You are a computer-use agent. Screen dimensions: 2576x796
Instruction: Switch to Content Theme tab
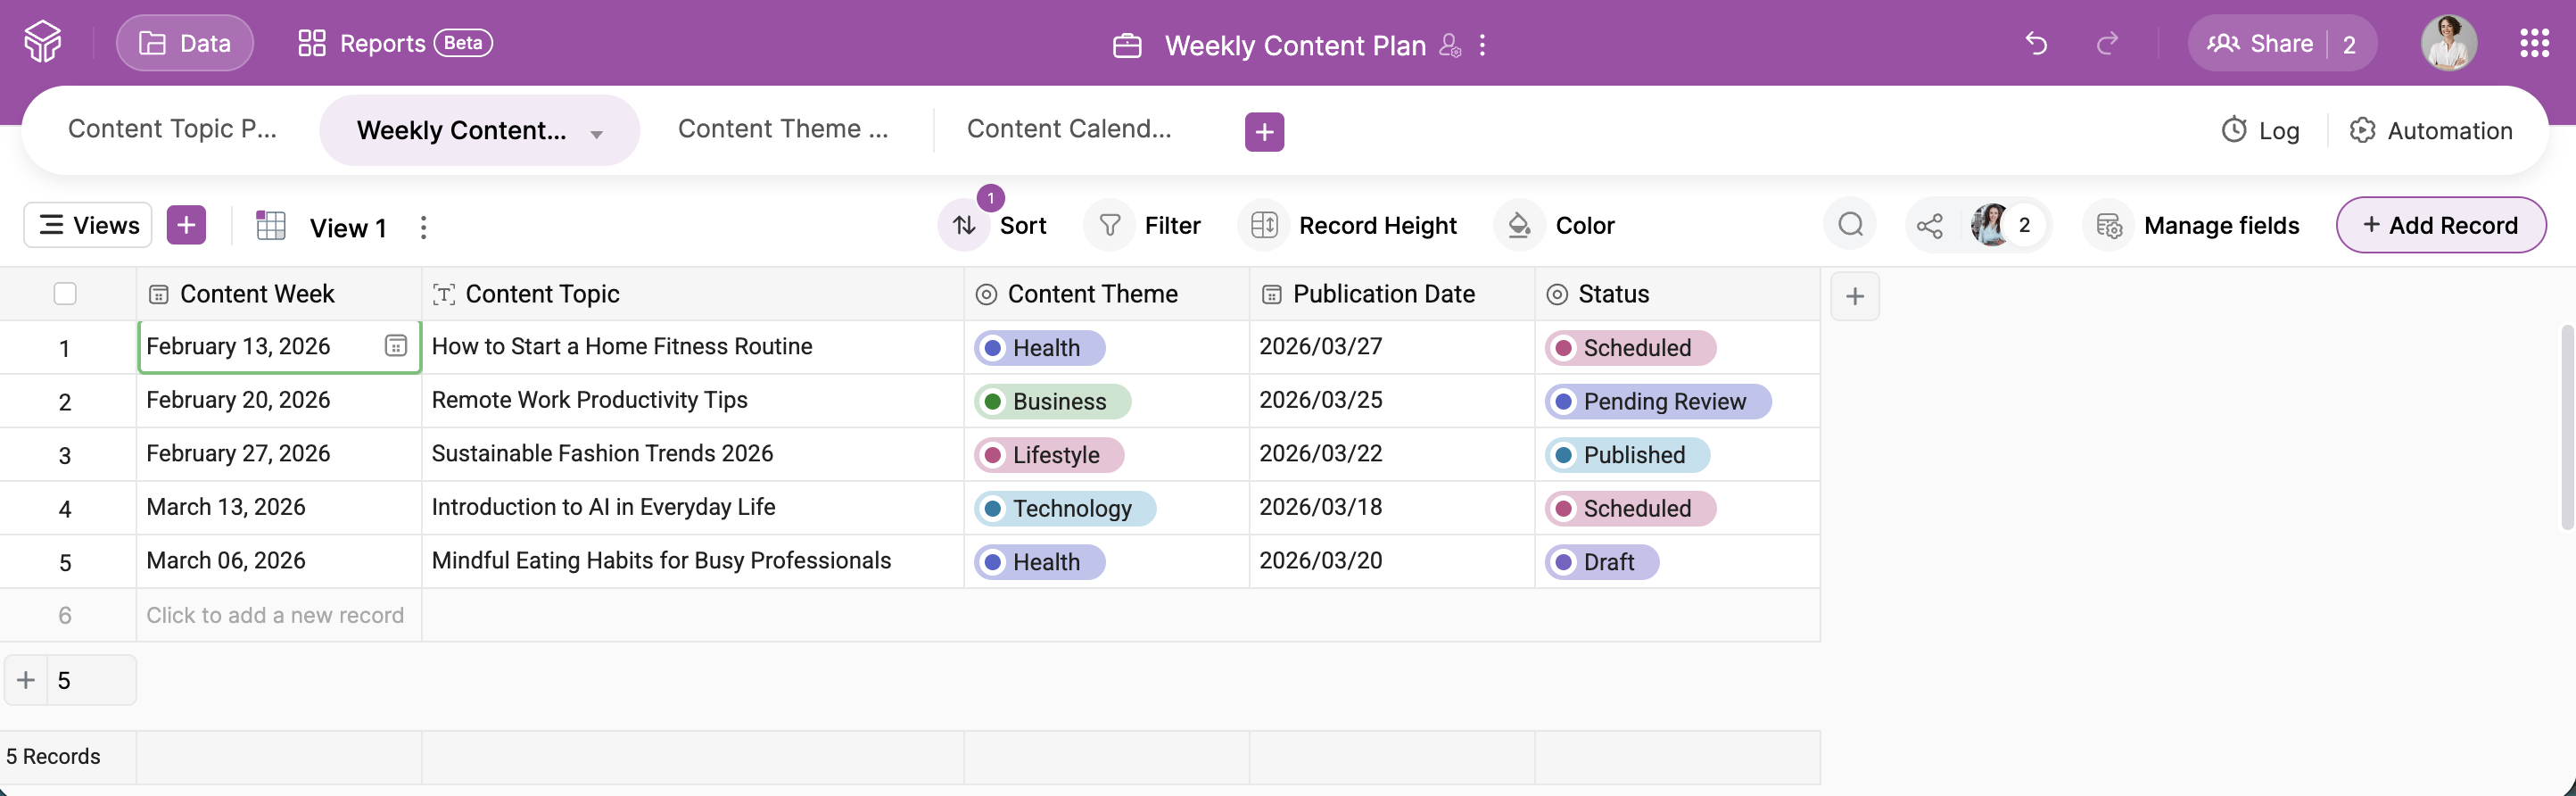tap(782, 130)
